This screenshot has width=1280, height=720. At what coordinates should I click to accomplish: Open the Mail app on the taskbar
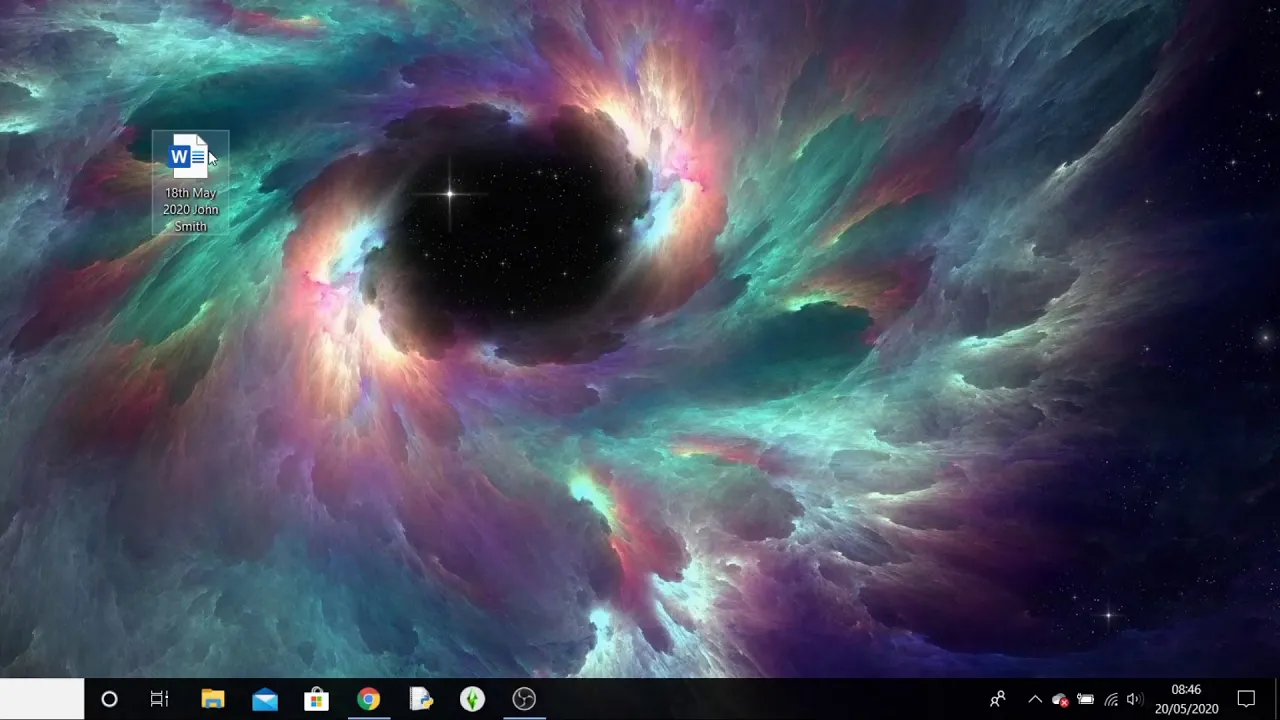point(265,699)
